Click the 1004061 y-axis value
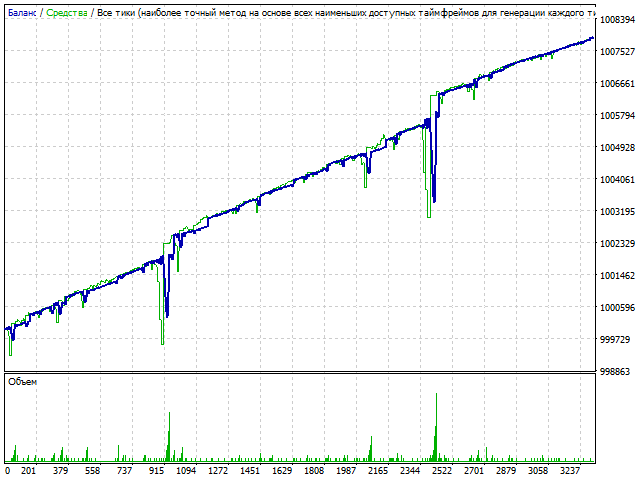Image resolution: width=640 pixels, height=480 pixels. (617, 180)
